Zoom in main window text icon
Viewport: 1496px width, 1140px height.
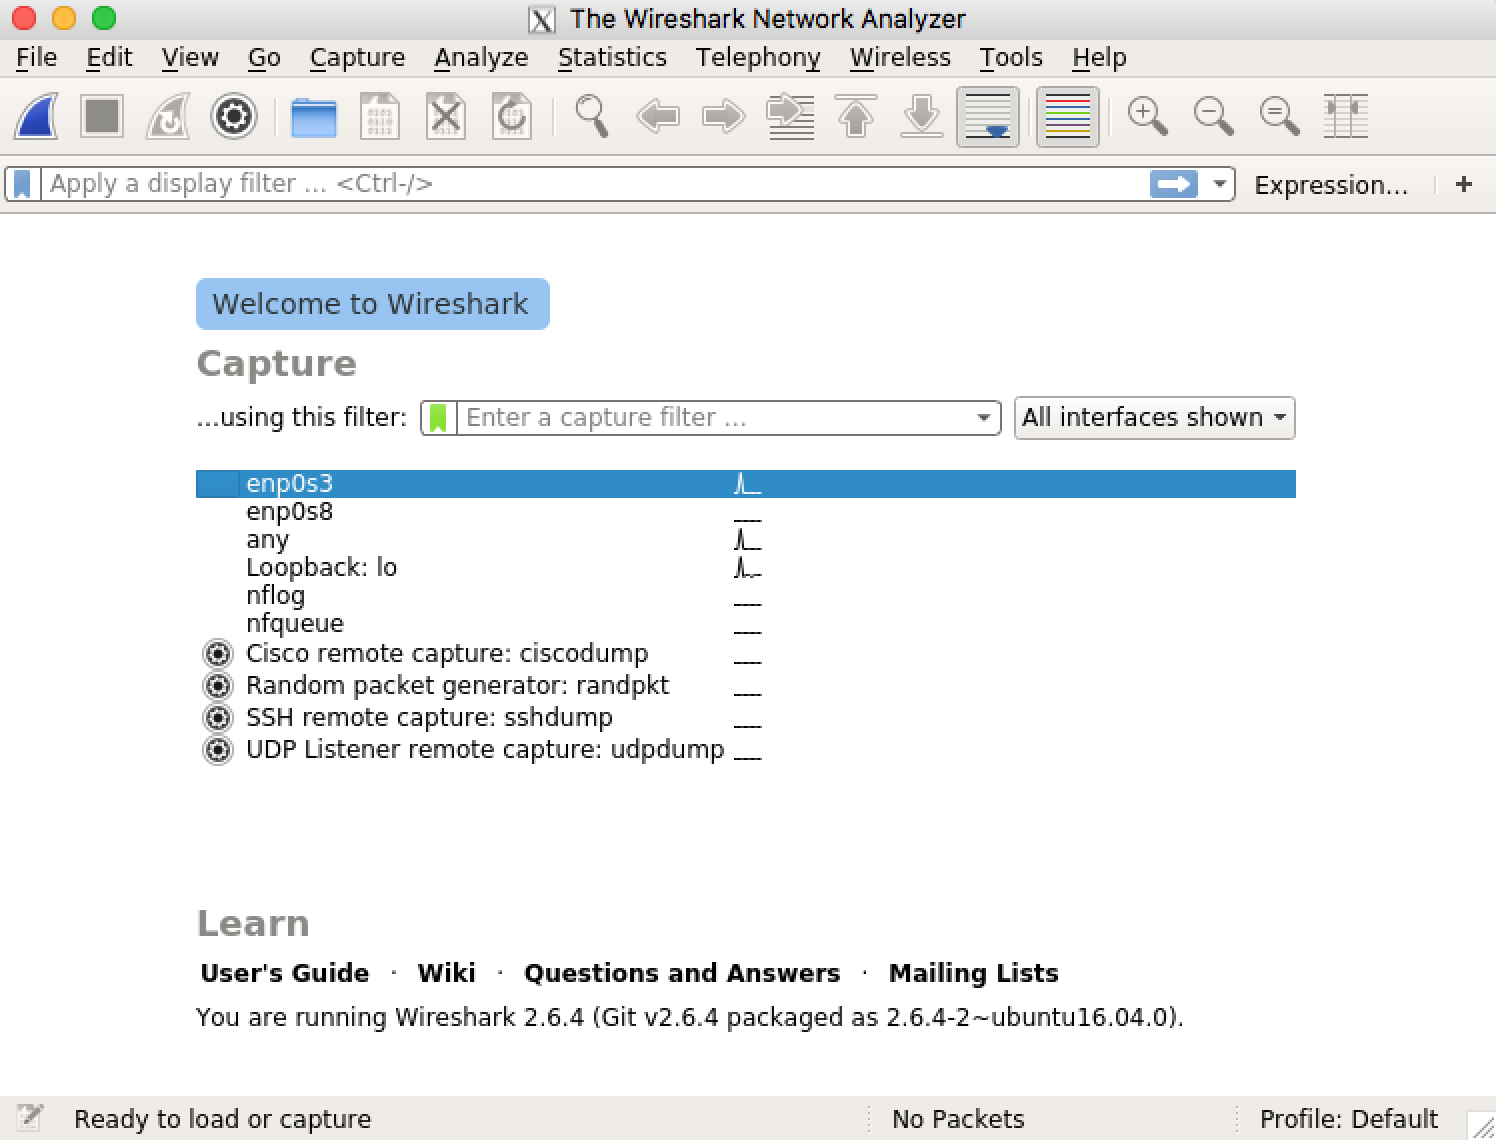pyautogui.click(x=1147, y=117)
